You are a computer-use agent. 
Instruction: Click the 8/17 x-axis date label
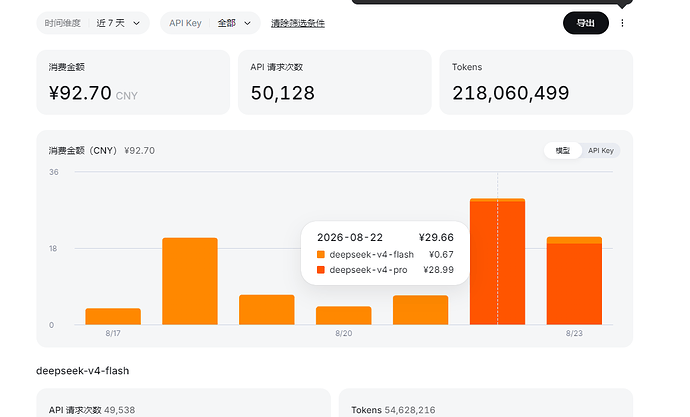113,333
